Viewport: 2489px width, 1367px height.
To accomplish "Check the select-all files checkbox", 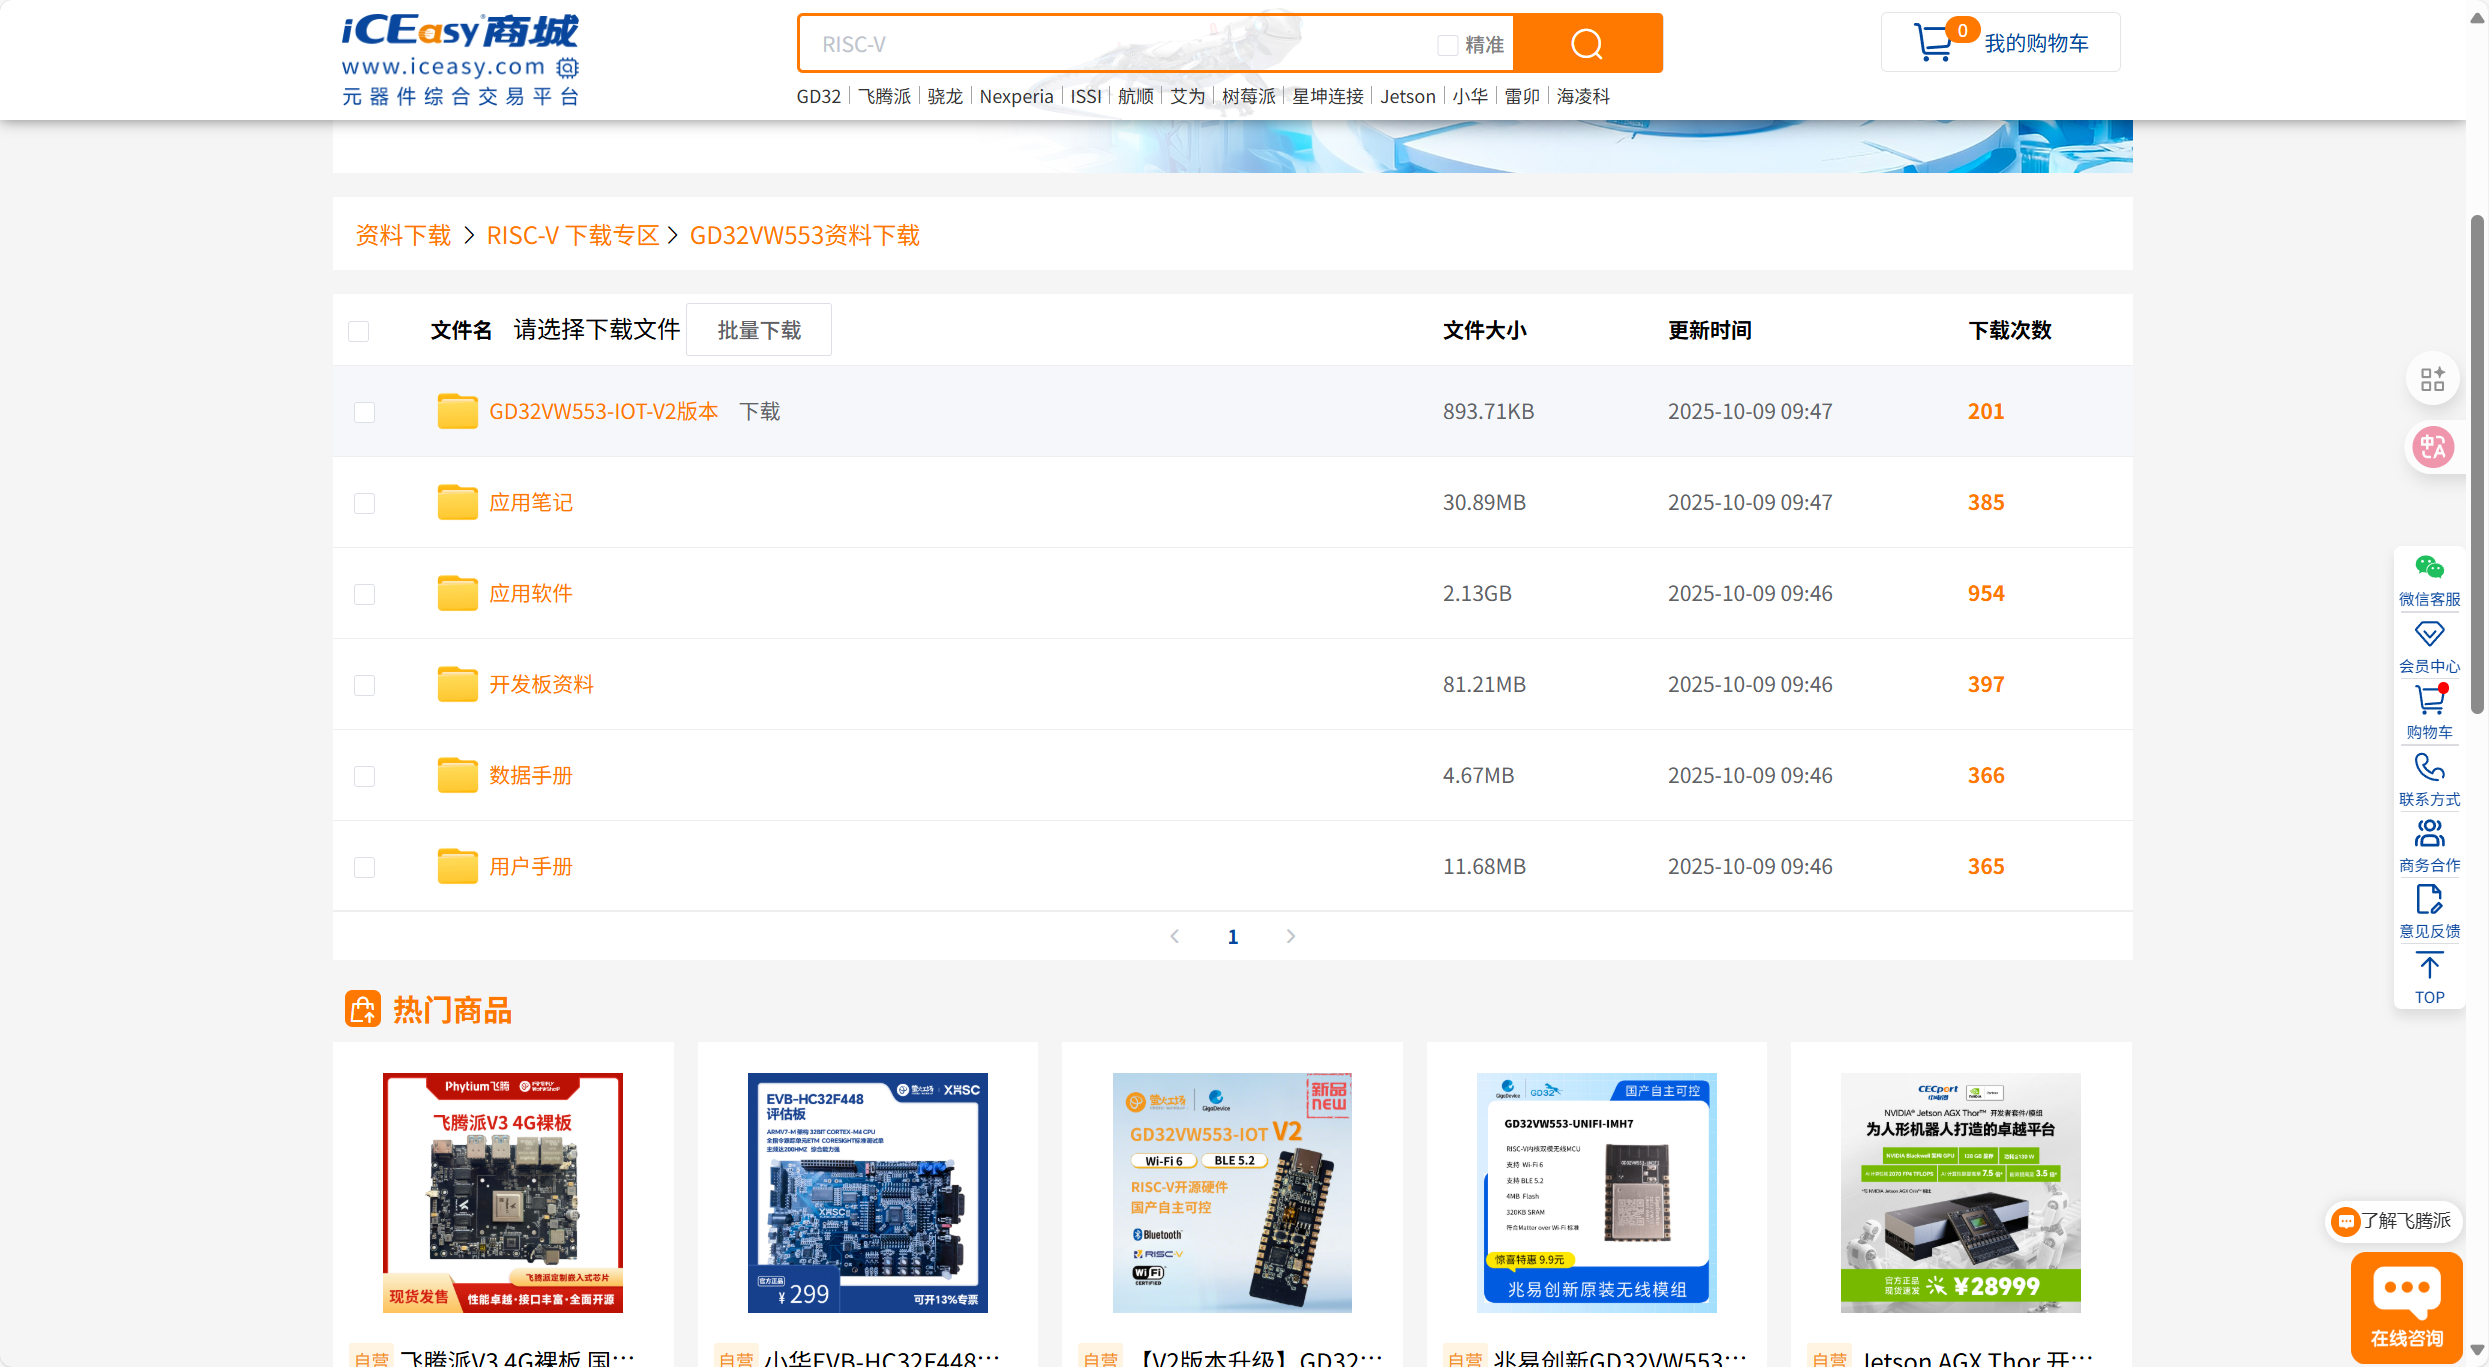I will click(359, 331).
